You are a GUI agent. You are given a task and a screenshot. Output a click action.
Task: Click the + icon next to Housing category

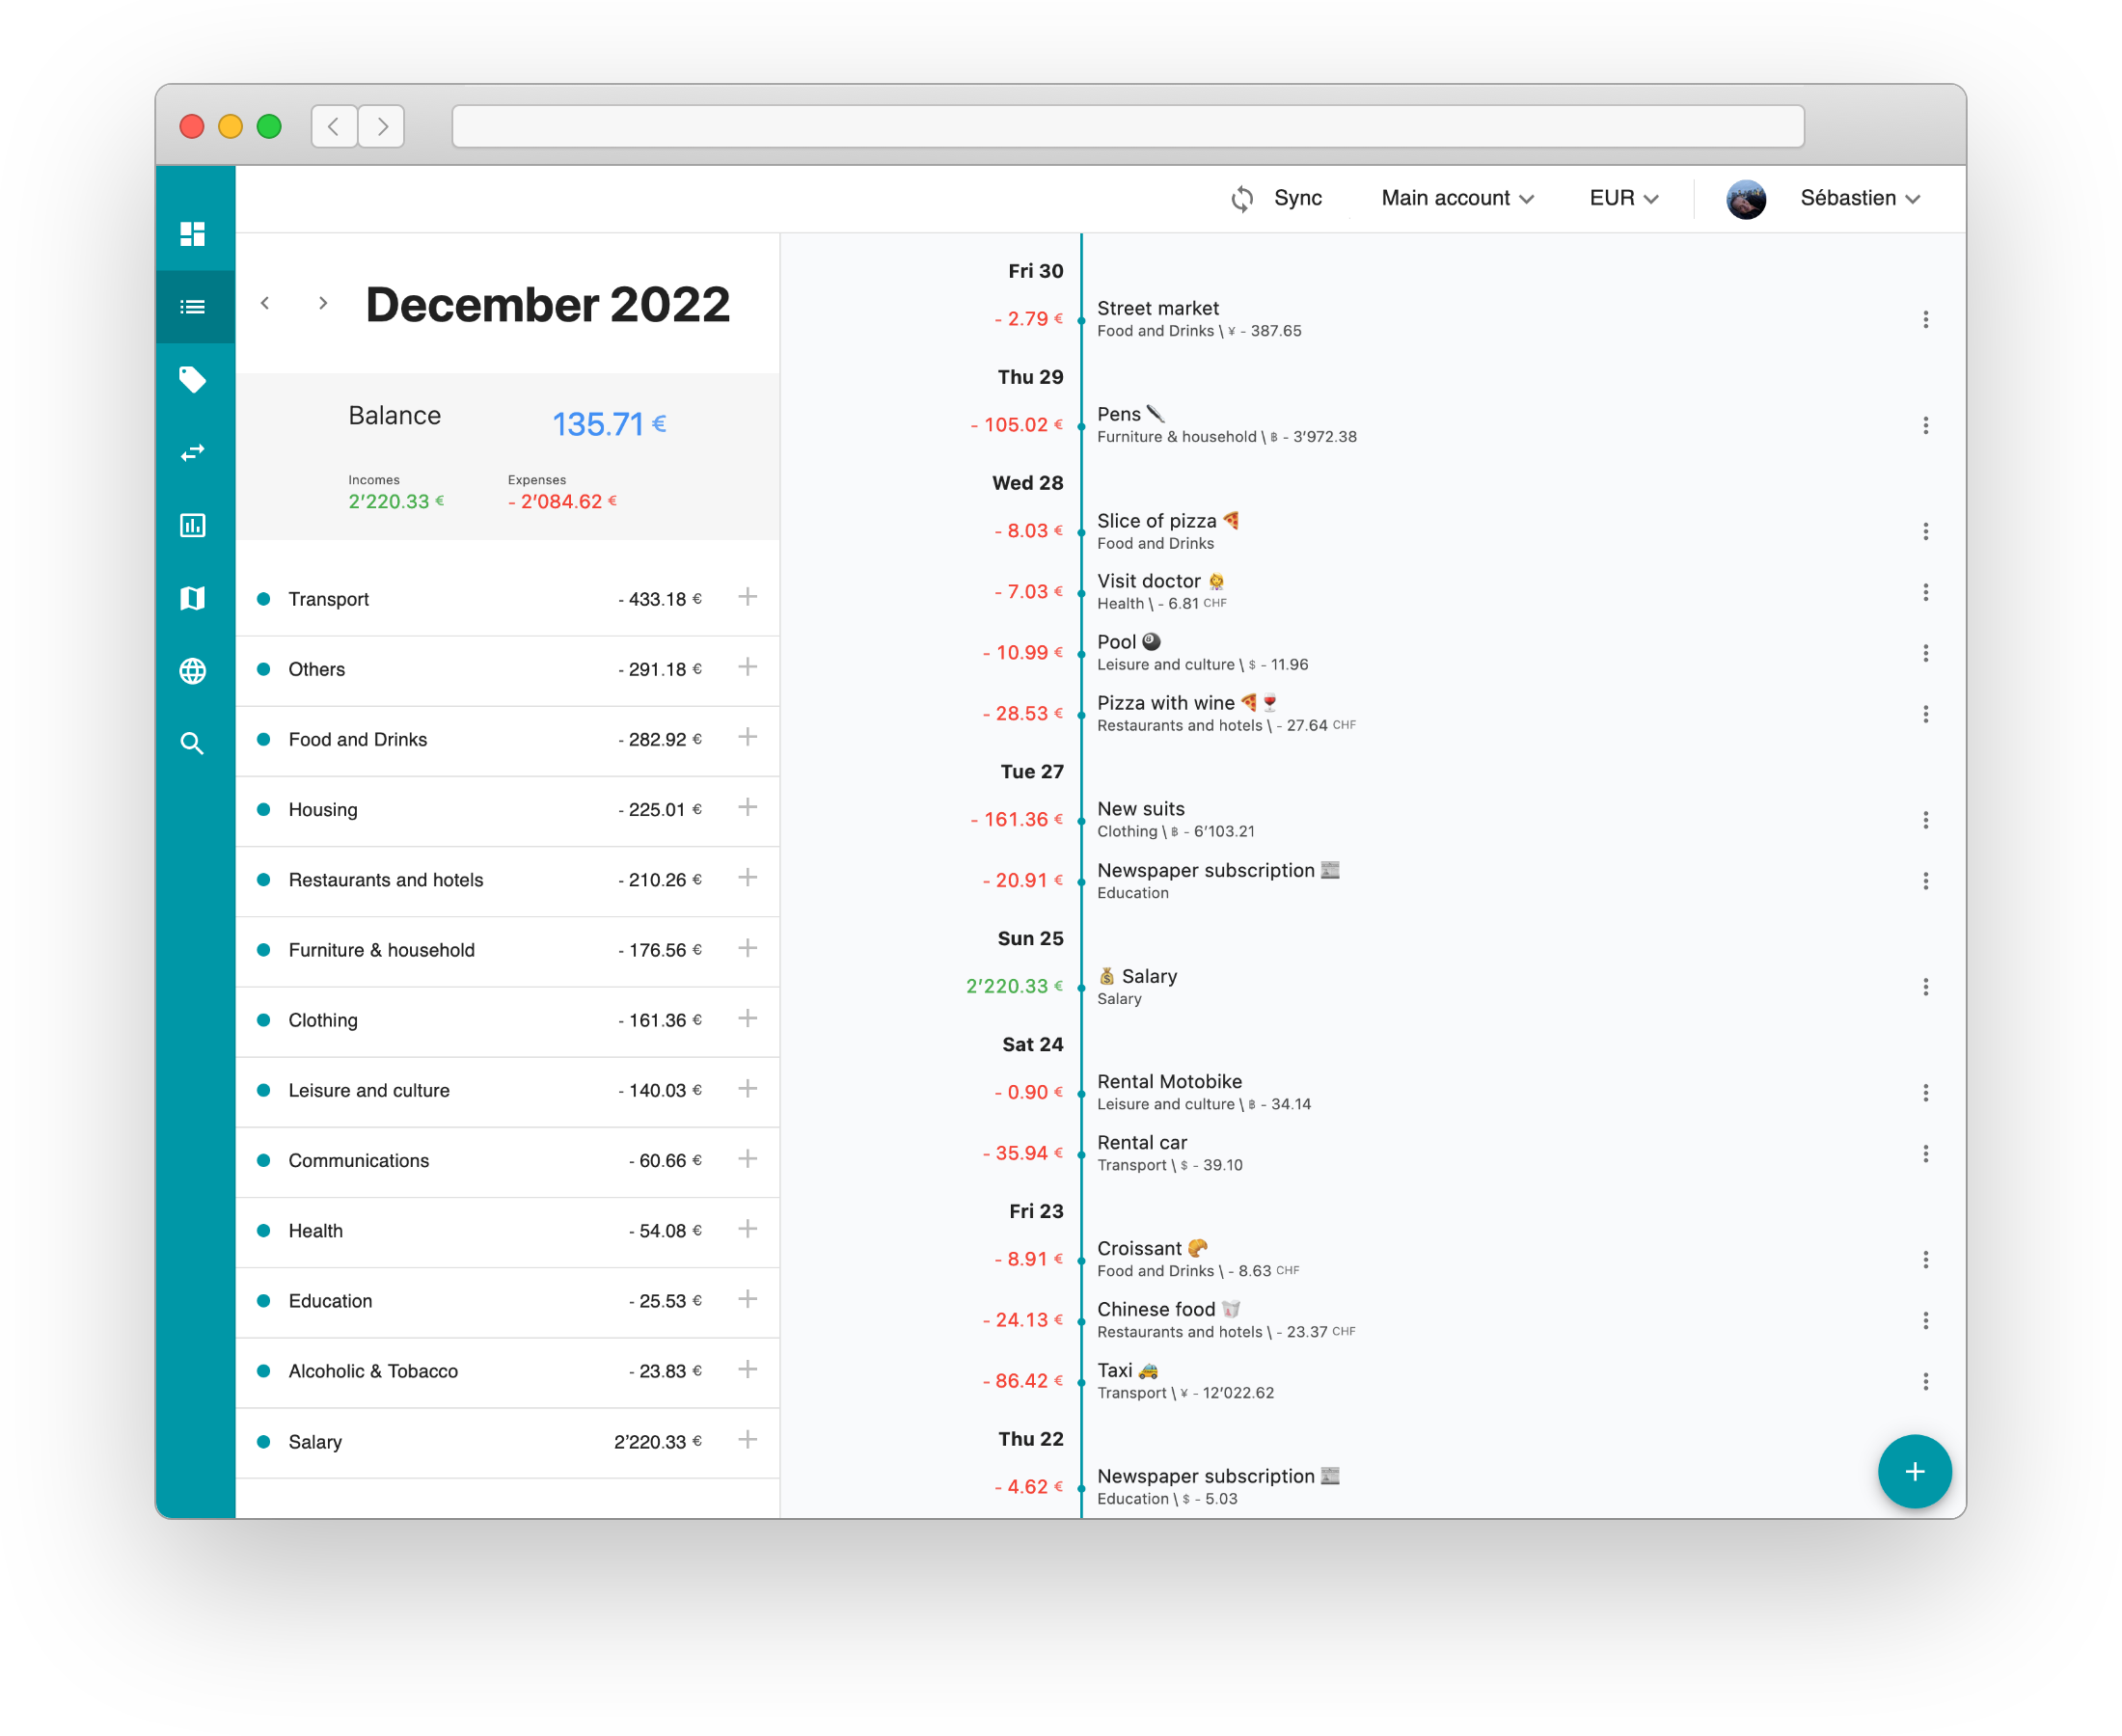pyautogui.click(x=748, y=807)
